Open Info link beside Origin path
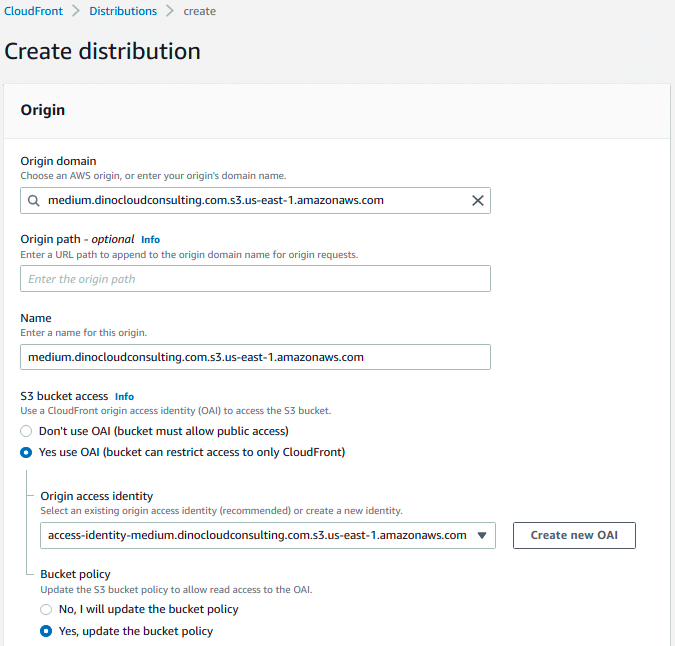This screenshot has height=646, width=675. click(x=150, y=240)
